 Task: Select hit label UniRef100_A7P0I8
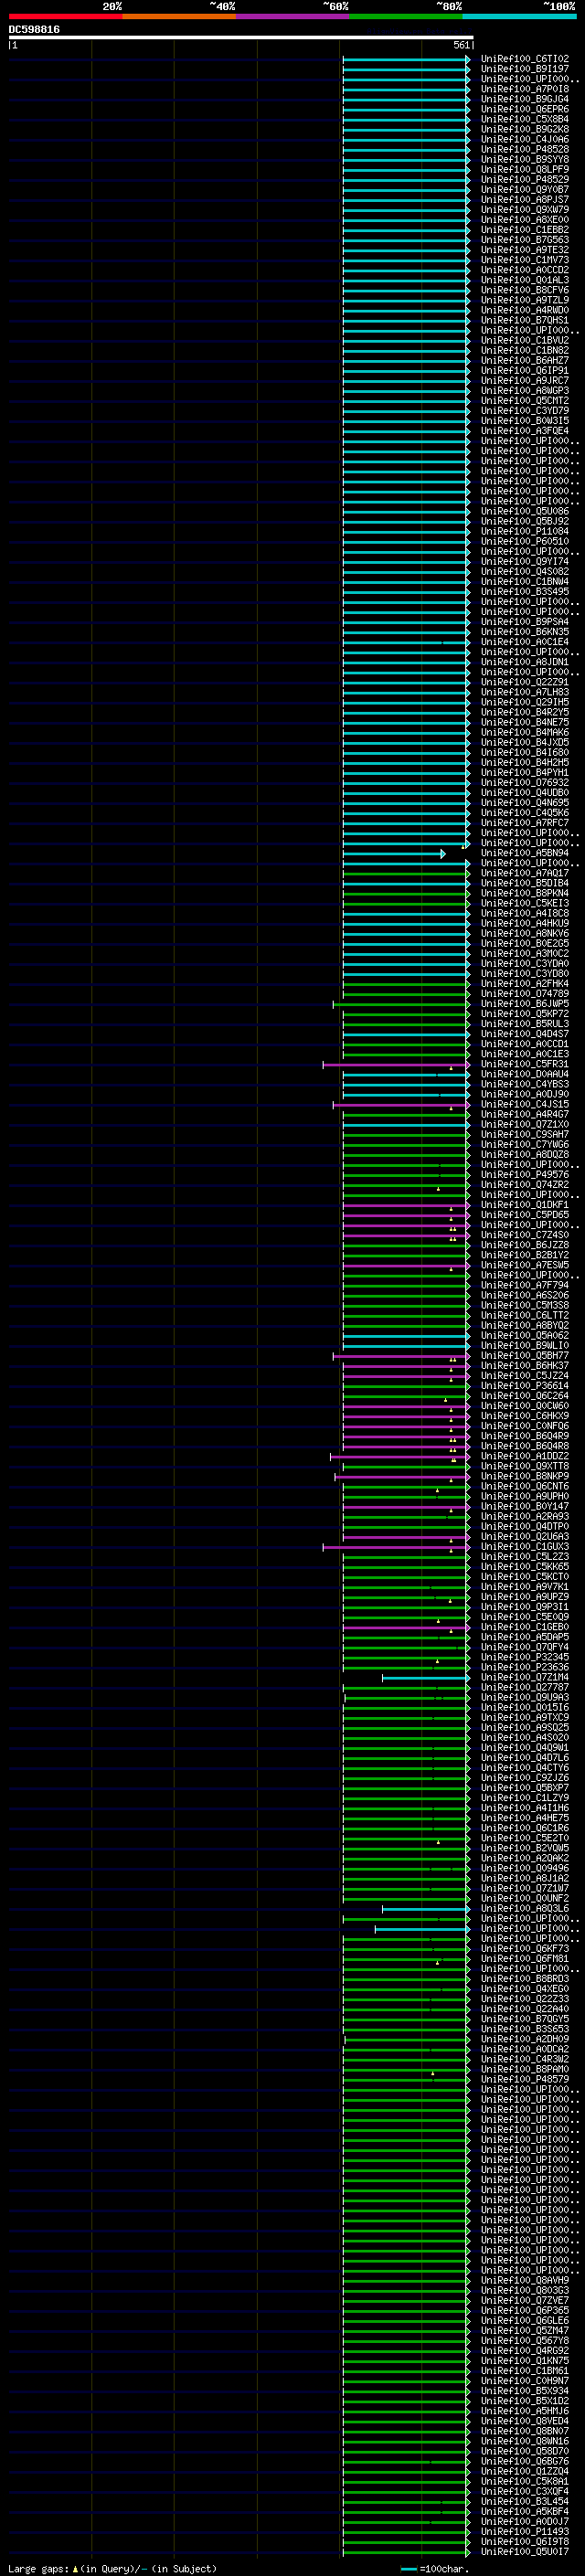tap(524, 89)
